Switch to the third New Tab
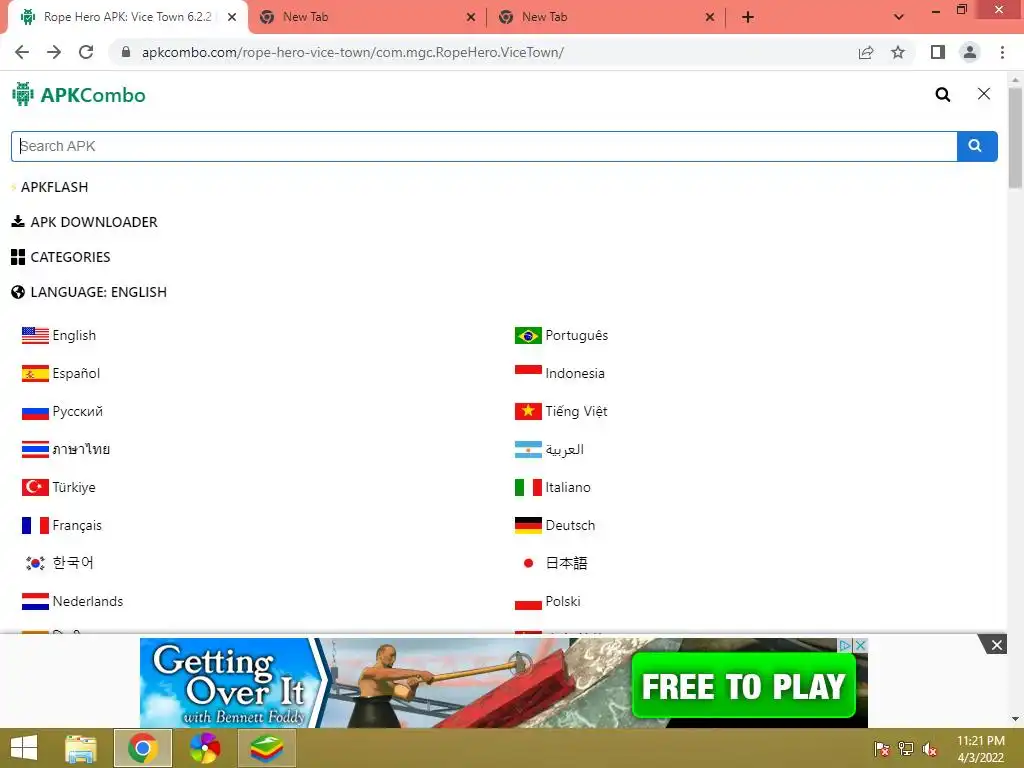Screen dimensions: 1024x768 605,17
